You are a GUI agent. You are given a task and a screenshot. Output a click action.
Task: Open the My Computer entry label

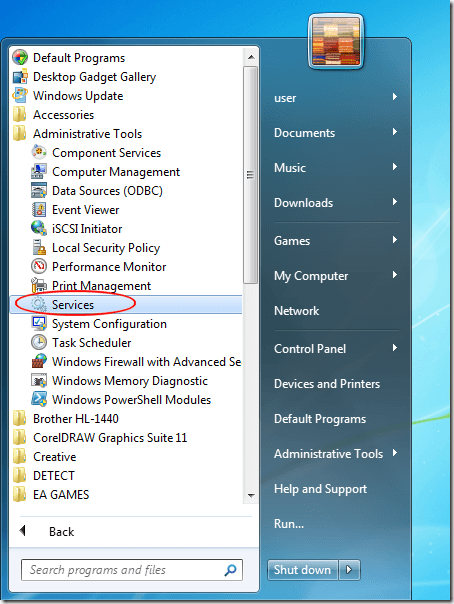coord(311,276)
